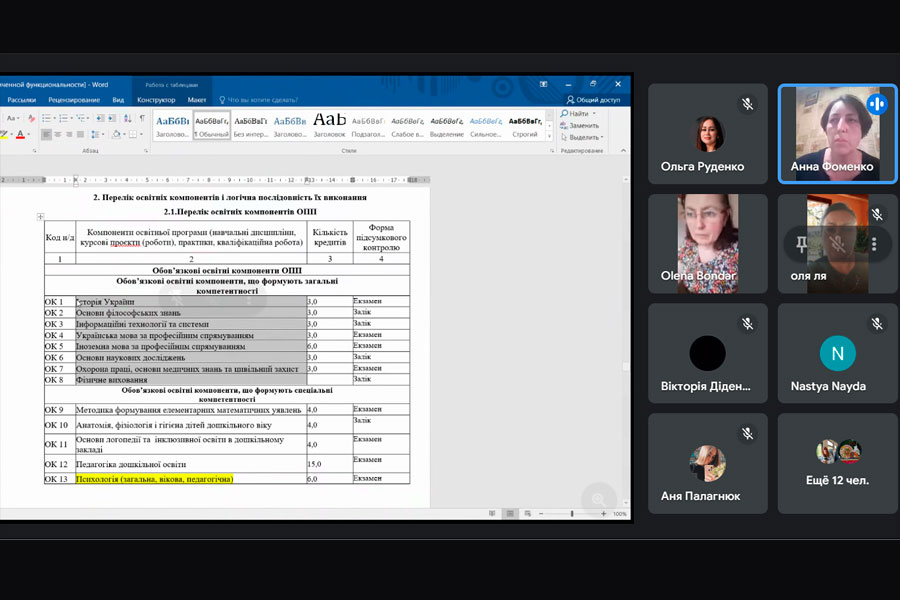This screenshot has width=900, height=600.
Task: Switch to the Макет table tab
Action: tap(197, 100)
